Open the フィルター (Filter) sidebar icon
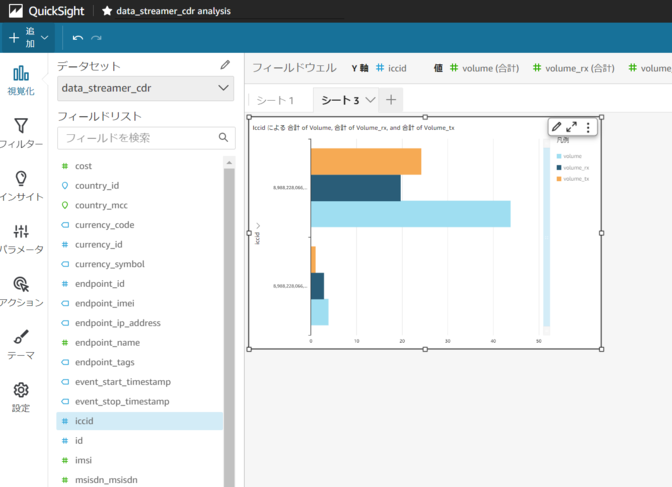672x487 pixels. tap(21, 128)
